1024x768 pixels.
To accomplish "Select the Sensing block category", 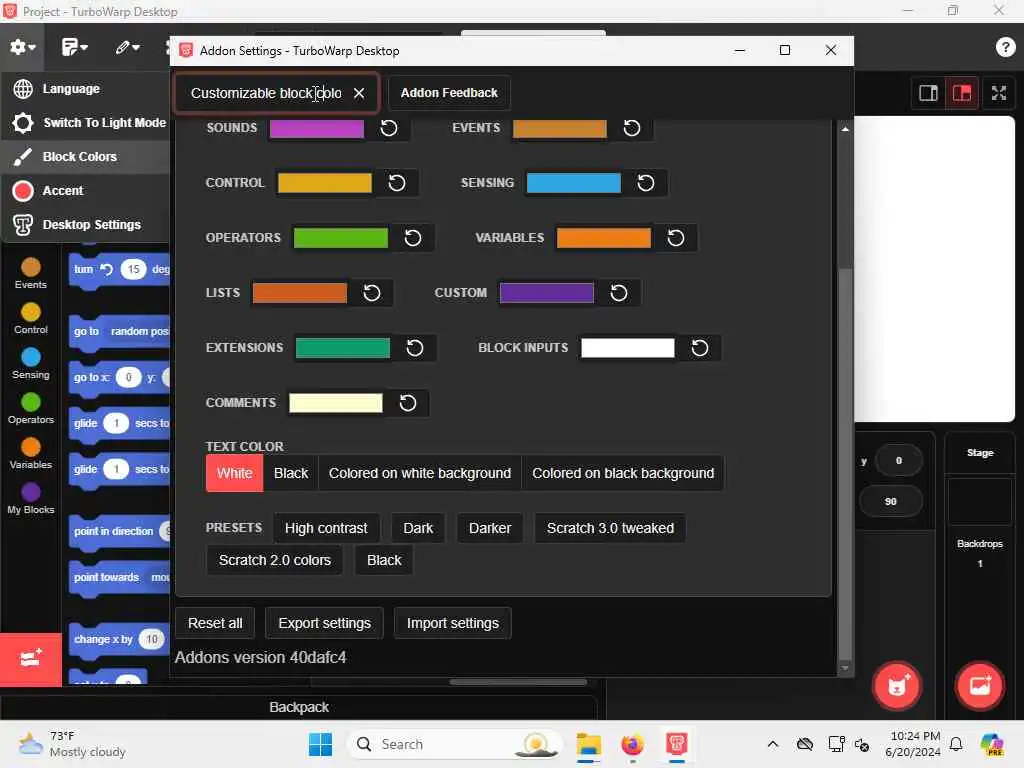I will click(x=31, y=364).
